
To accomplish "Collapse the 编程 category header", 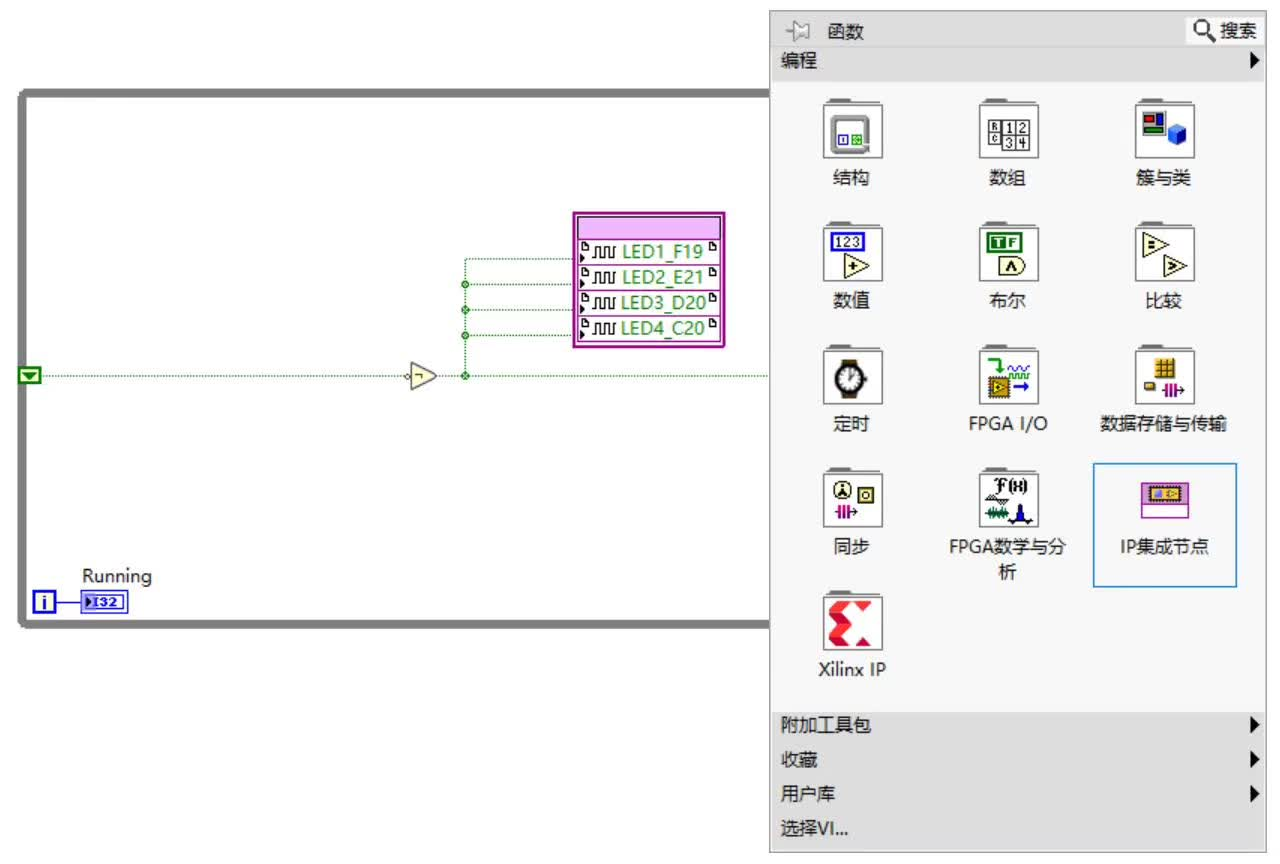I will 1020,61.
